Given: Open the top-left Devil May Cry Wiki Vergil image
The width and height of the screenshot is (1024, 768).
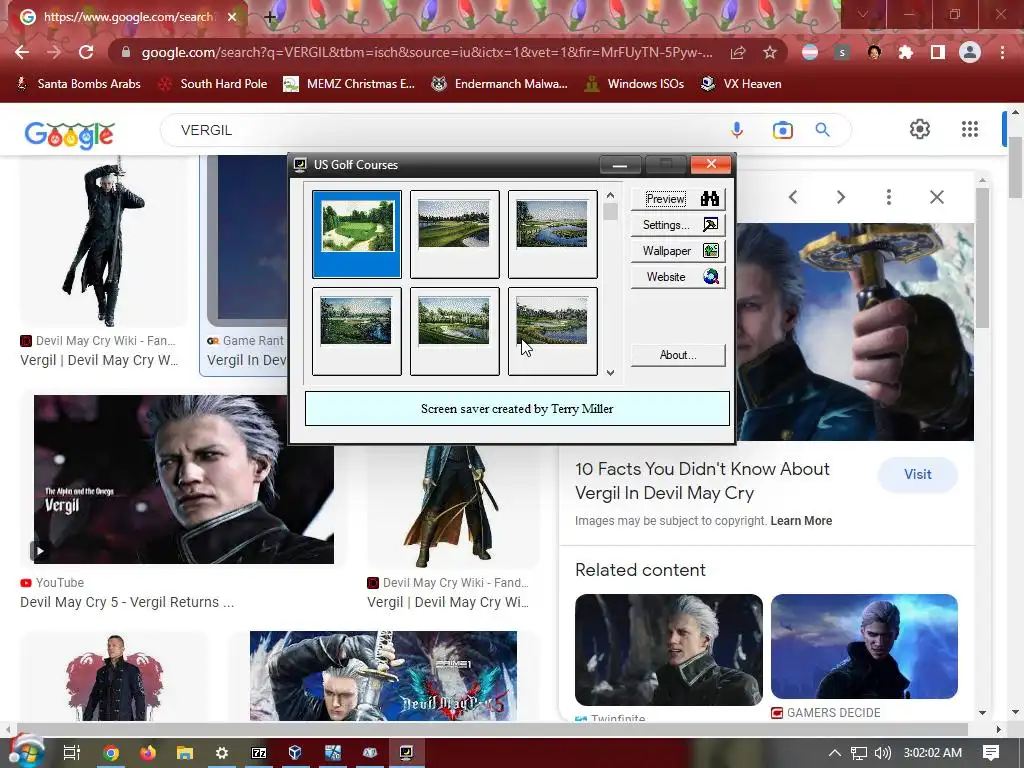Looking at the screenshot, I should coord(103,240).
